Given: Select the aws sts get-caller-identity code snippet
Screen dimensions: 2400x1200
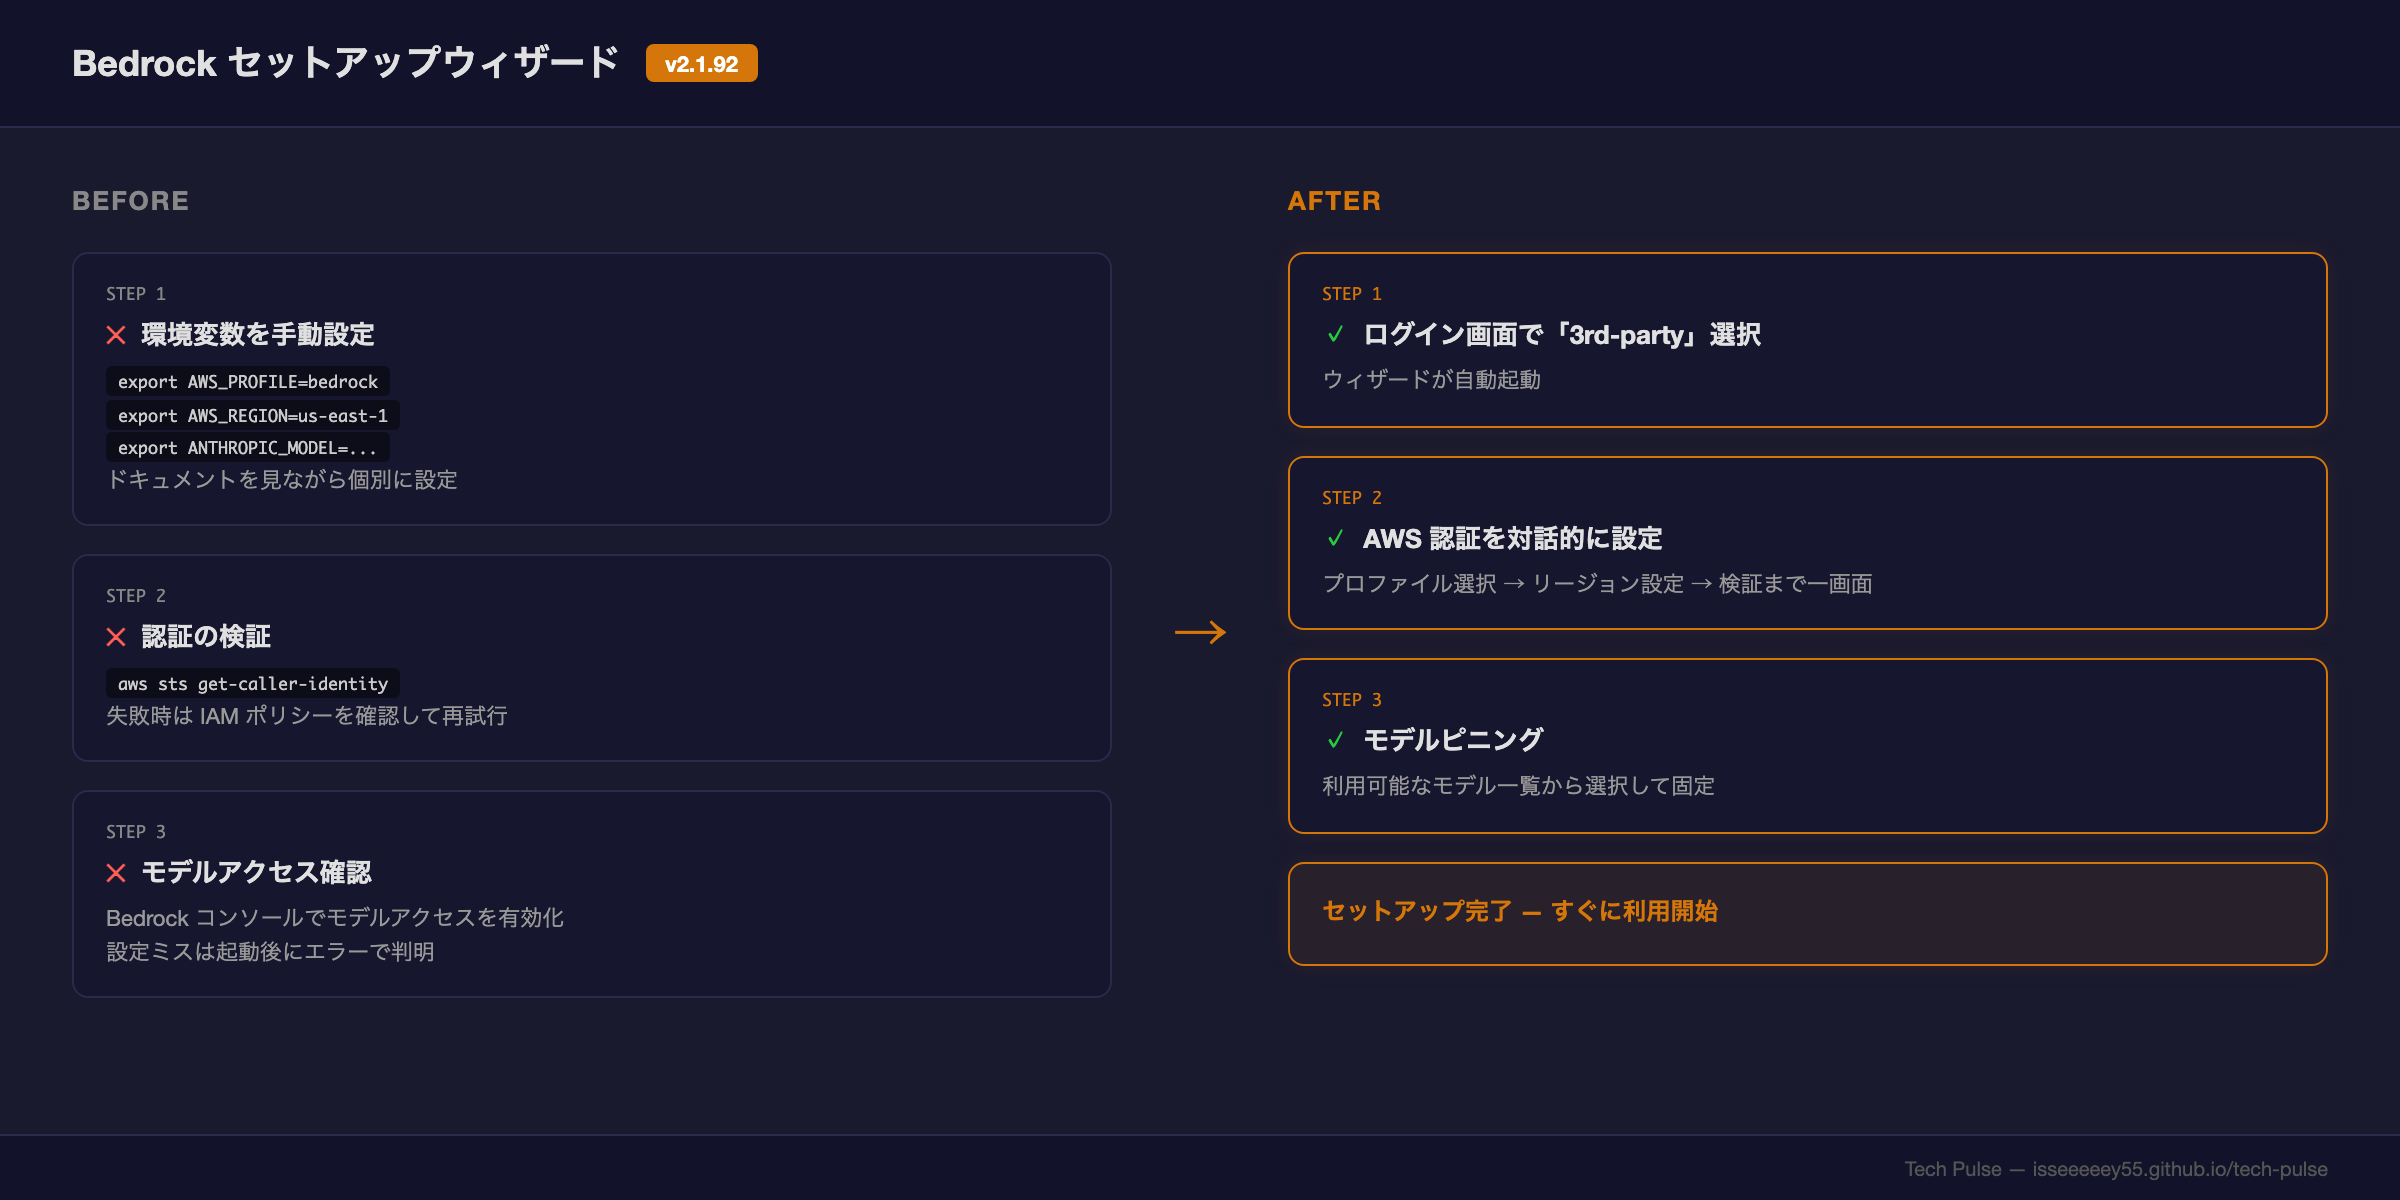Looking at the screenshot, I should point(252,684).
